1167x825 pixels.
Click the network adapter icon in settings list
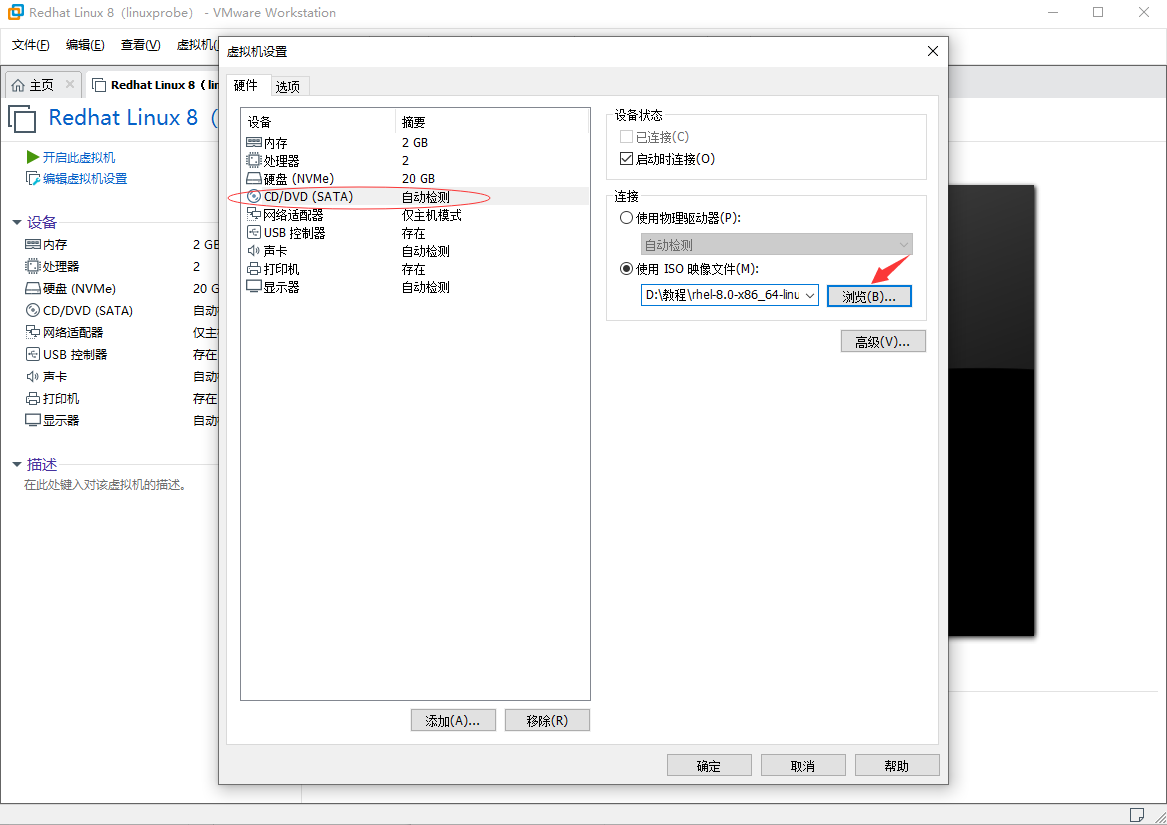coord(254,214)
